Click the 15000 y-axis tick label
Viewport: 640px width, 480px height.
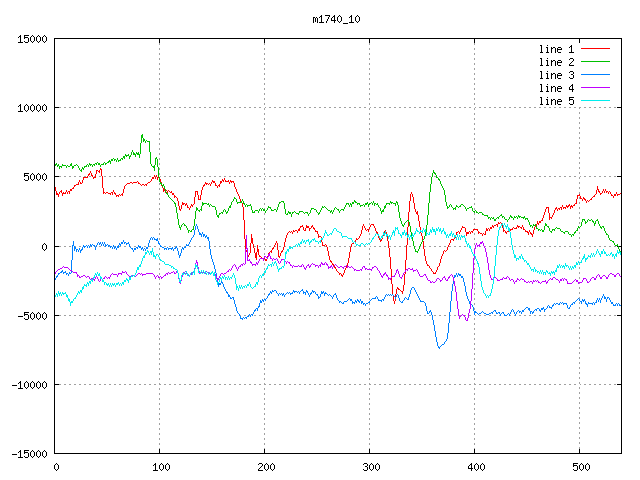(x=31, y=39)
